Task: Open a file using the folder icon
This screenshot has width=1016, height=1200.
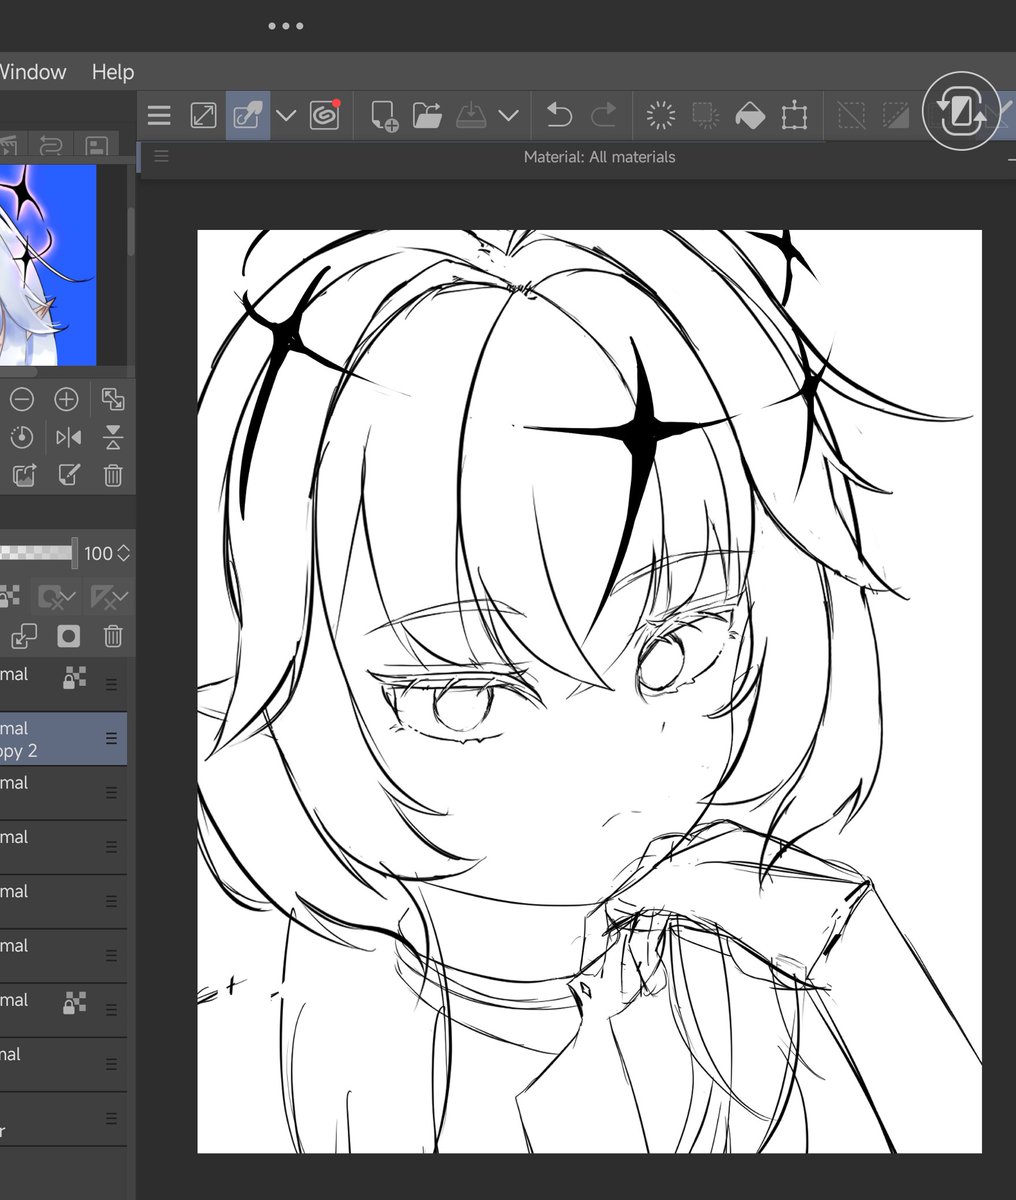Action: [x=427, y=116]
